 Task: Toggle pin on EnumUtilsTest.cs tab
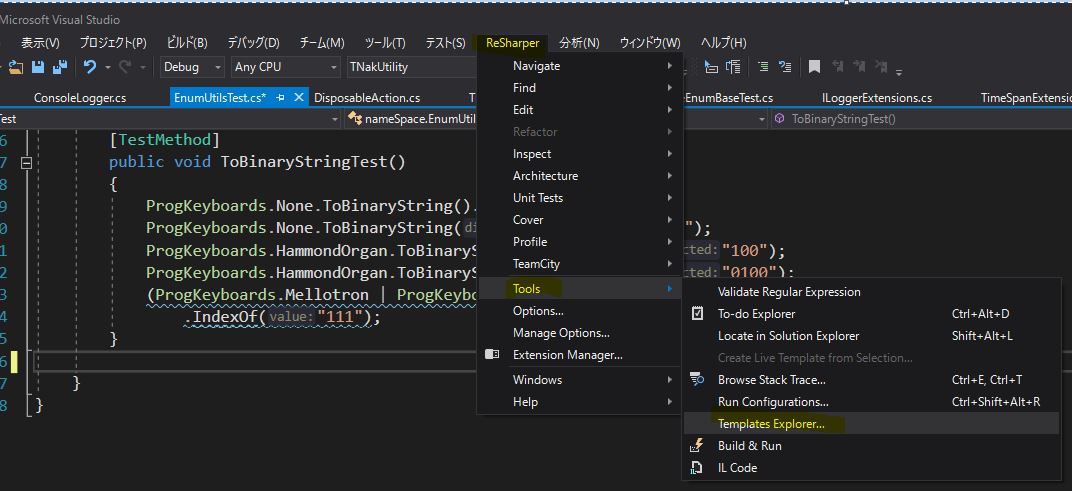pos(280,98)
